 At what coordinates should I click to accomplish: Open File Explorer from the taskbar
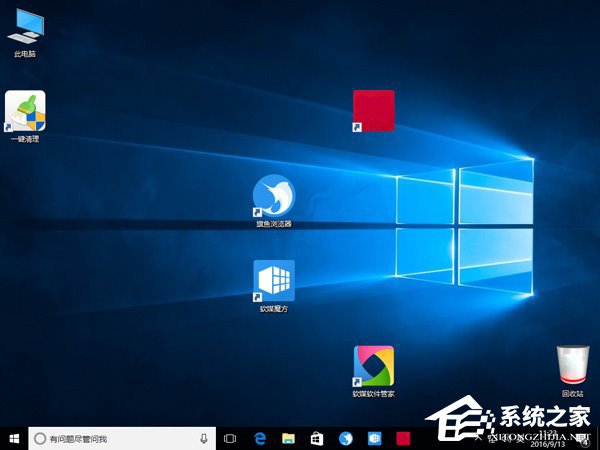coord(289,439)
